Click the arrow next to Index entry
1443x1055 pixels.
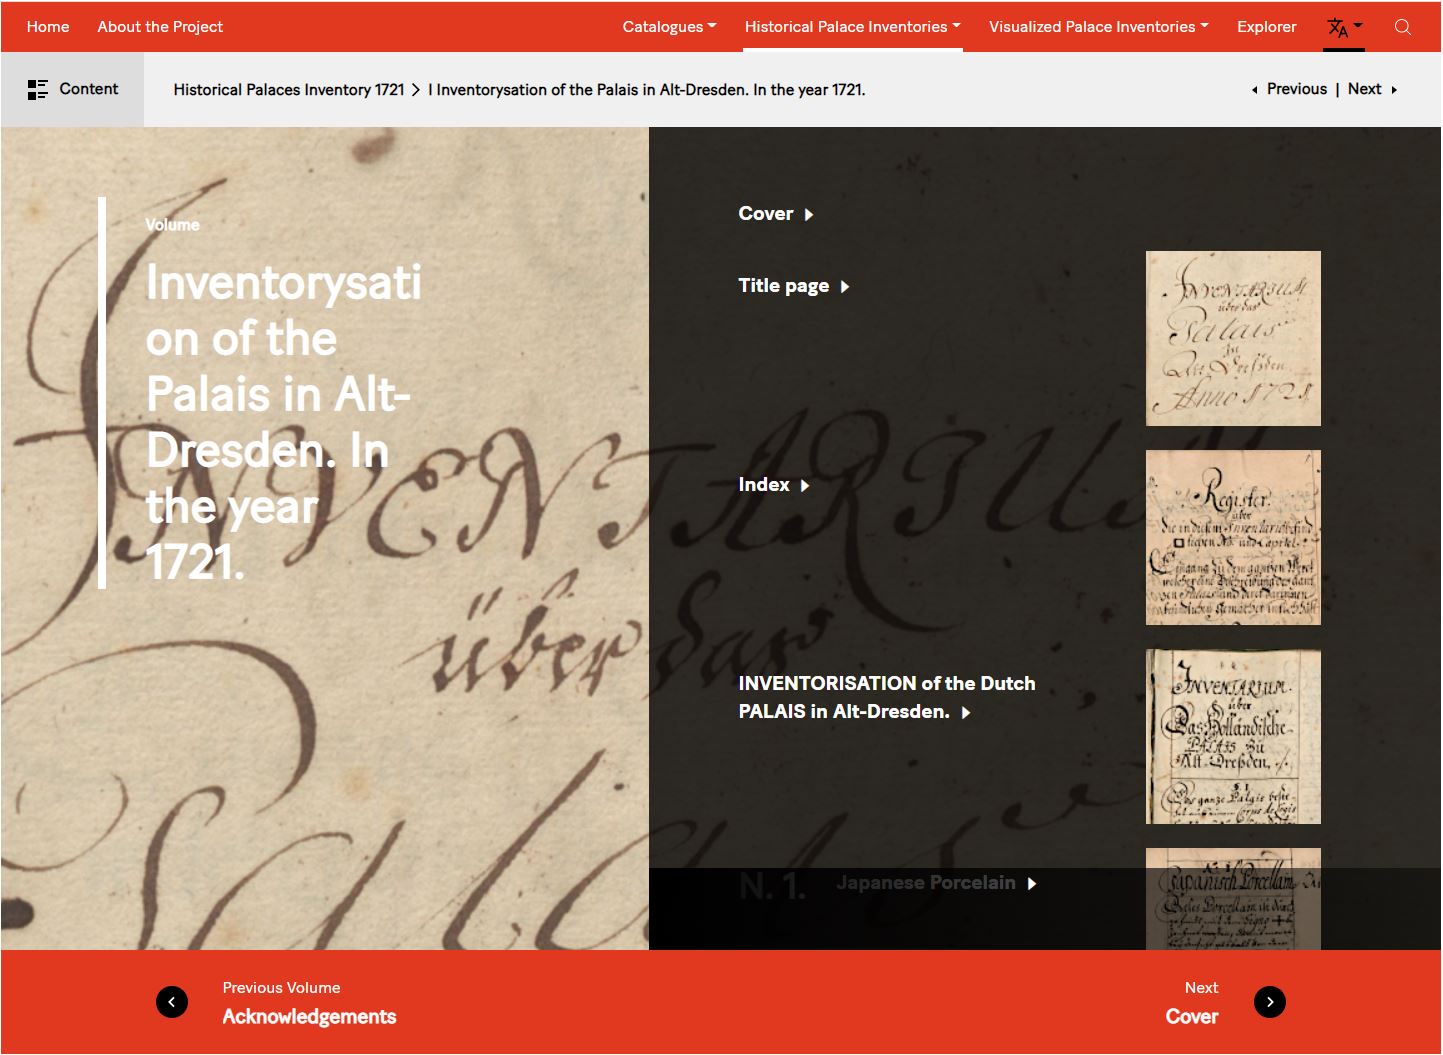point(805,486)
